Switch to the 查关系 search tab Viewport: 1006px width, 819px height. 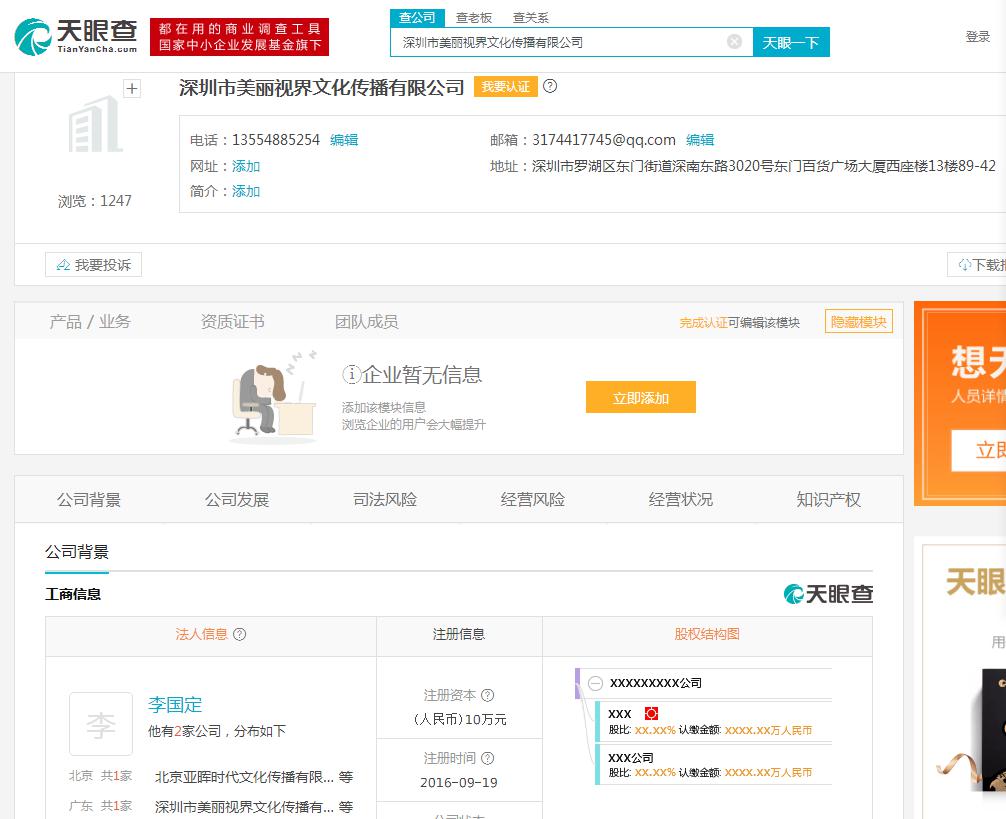[x=531, y=18]
